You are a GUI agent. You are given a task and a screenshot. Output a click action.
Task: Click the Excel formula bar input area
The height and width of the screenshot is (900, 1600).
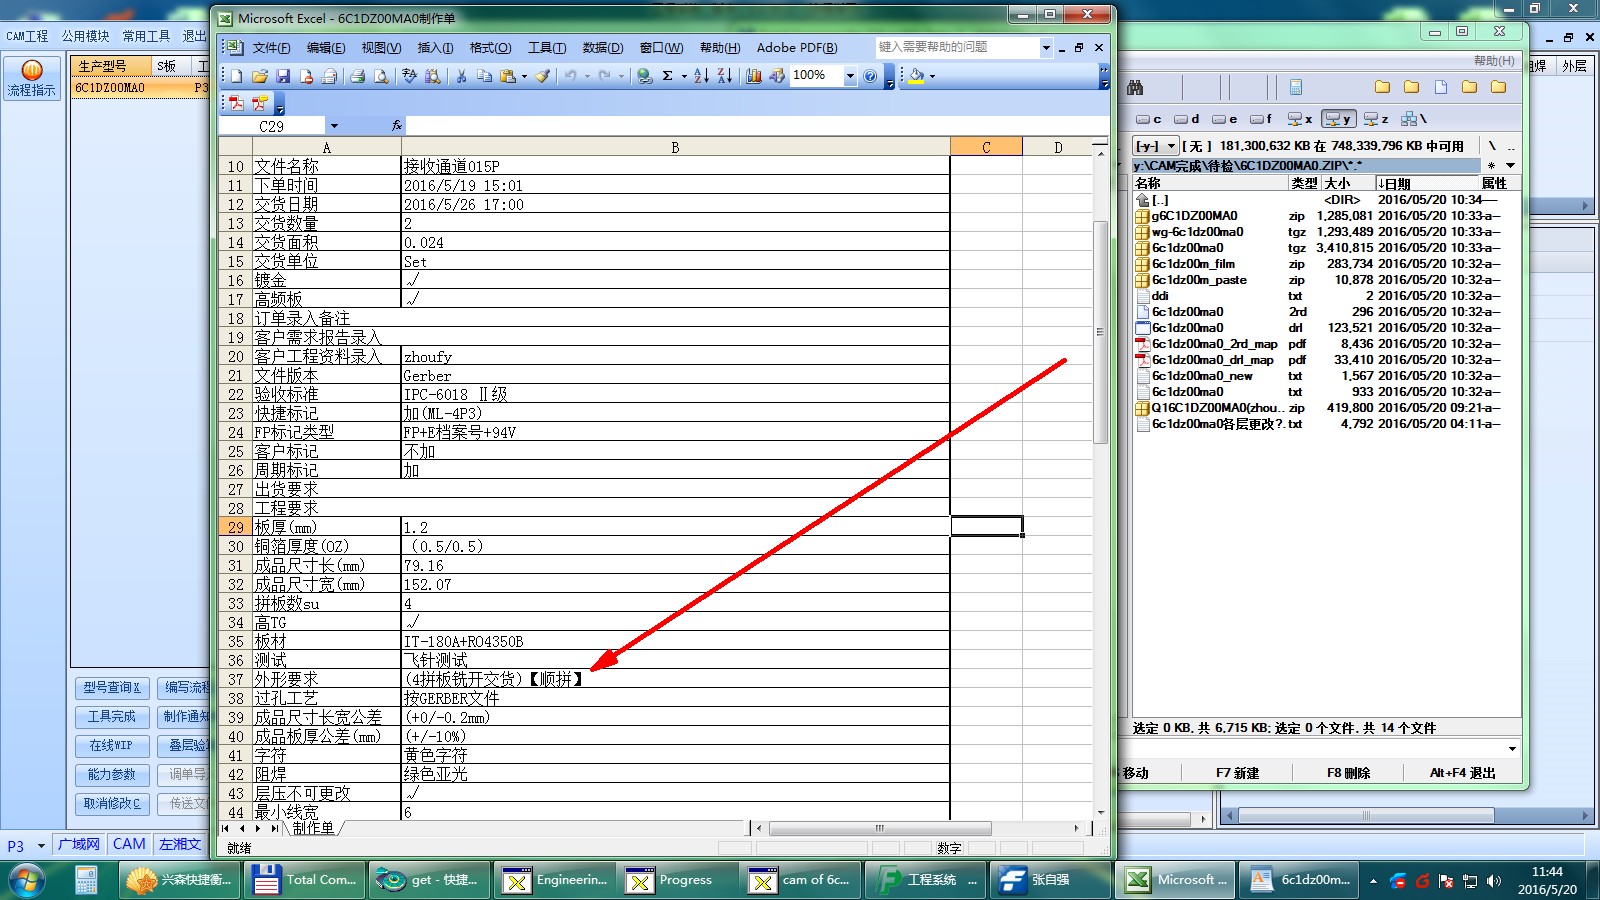pyautogui.click(x=757, y=126)
